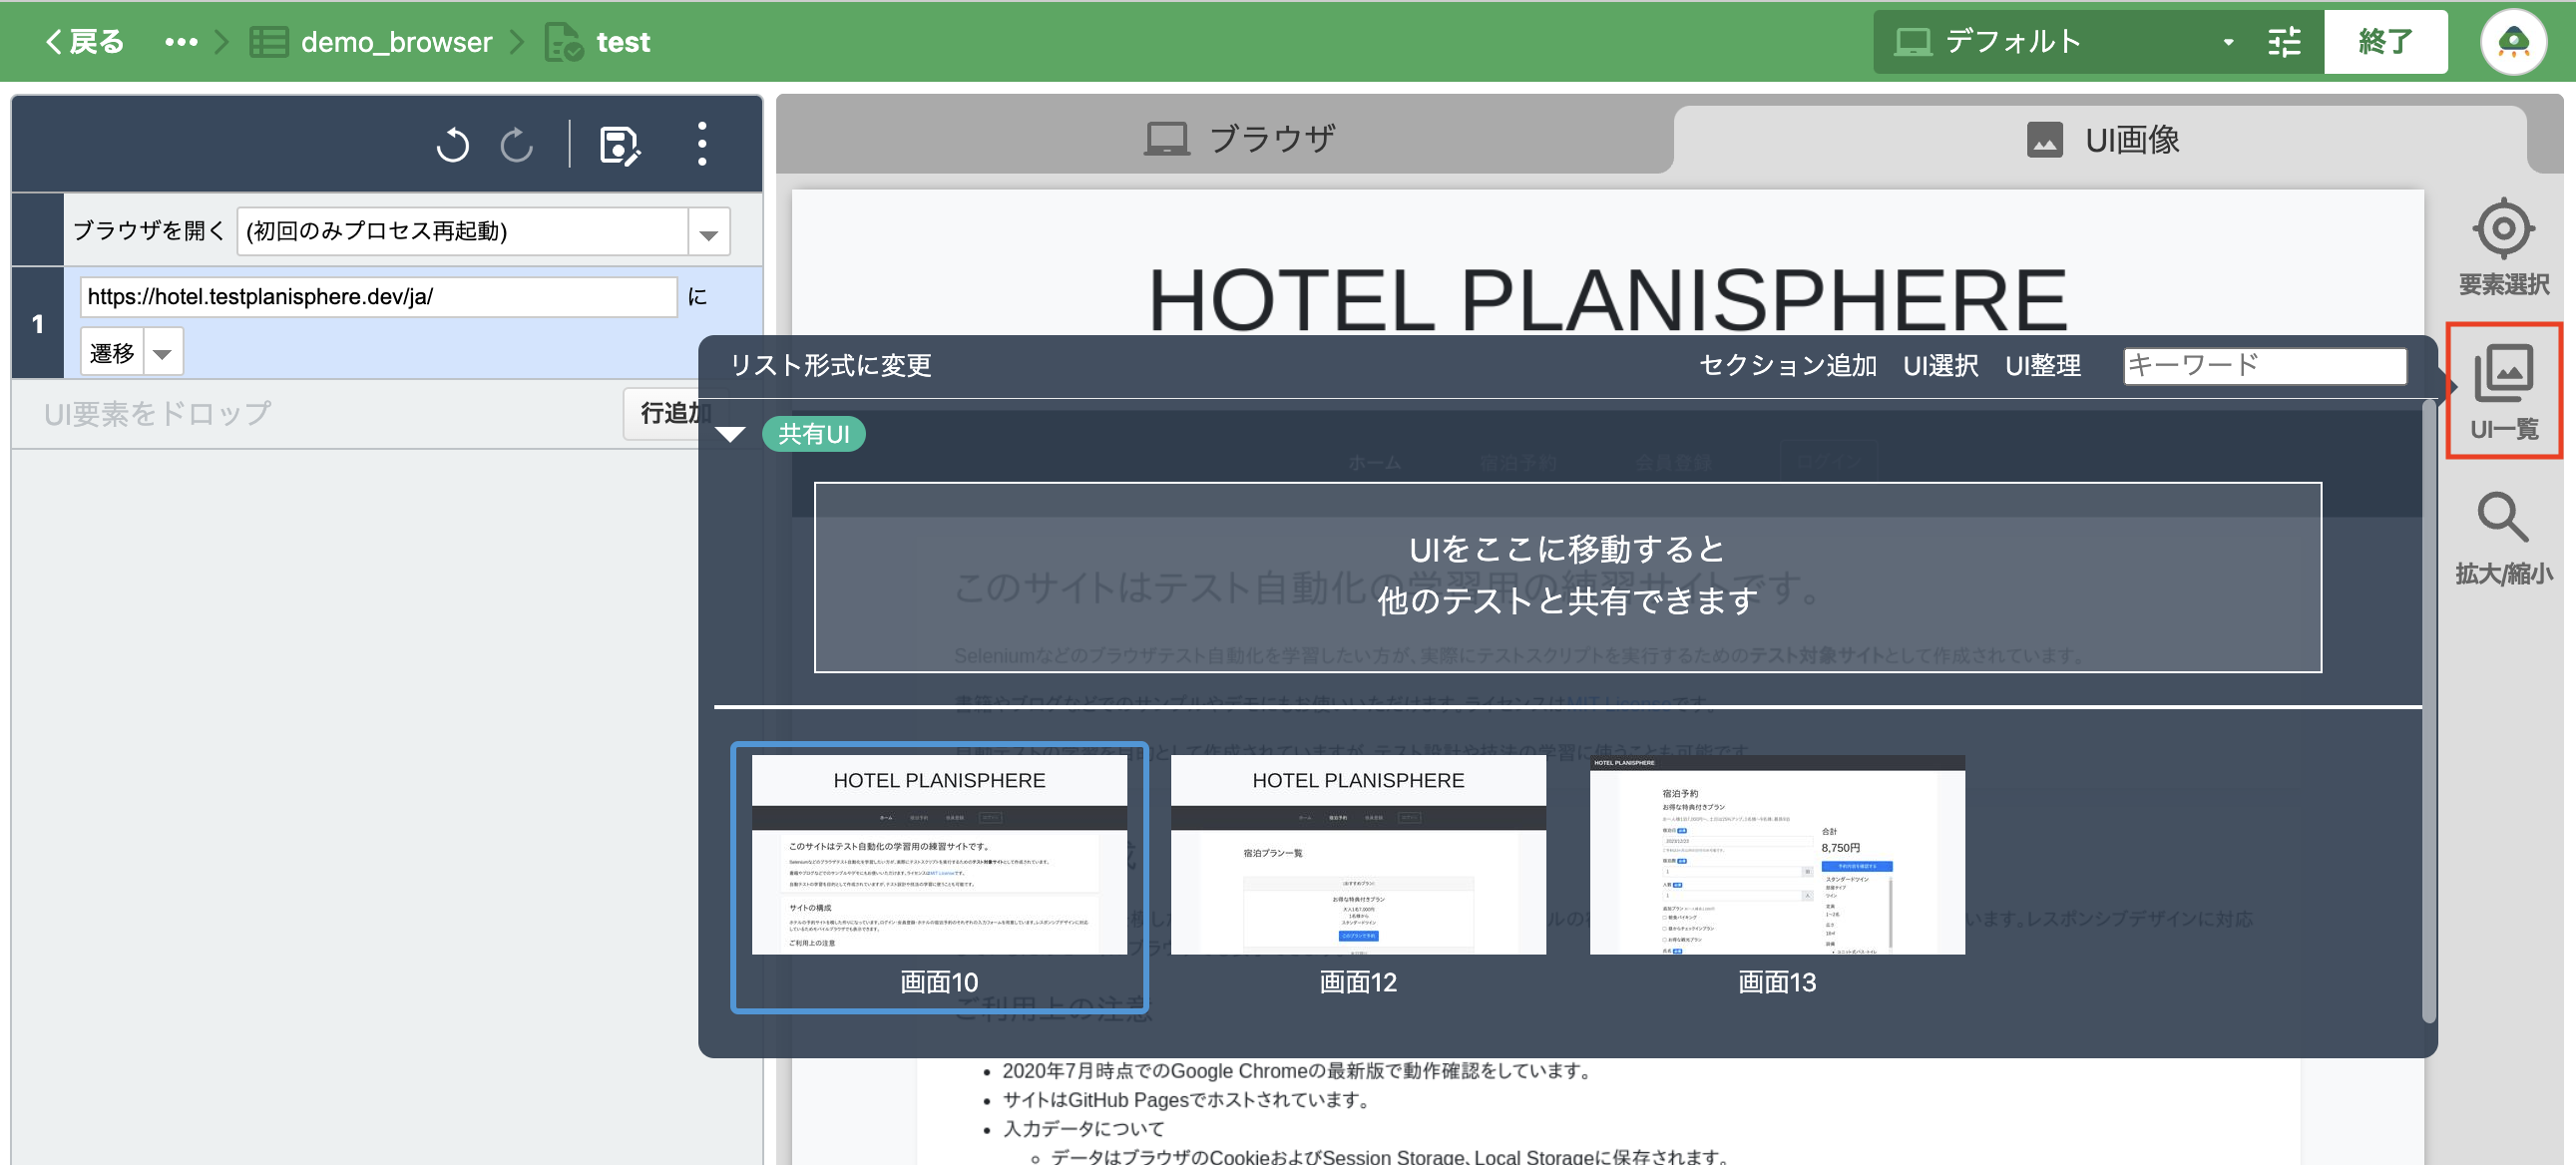Switch to the UI画像 tab
The width and height of the screenshot is (2576, 1165).
pyautogui.click(x=2100, y=139)
